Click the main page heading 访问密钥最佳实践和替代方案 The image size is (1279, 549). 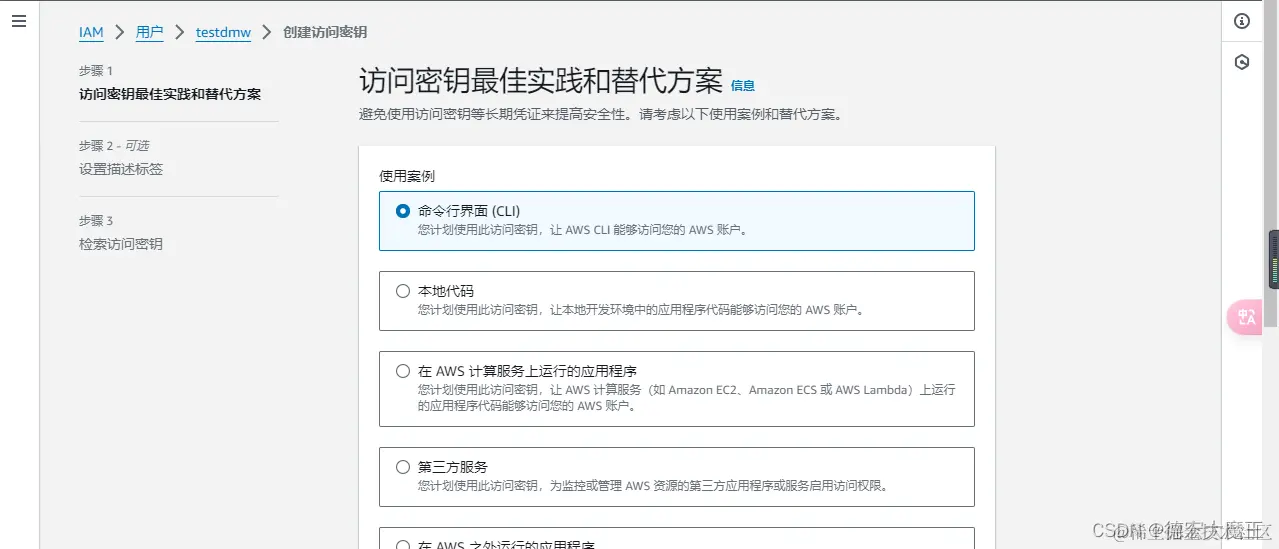coord(540,81)
